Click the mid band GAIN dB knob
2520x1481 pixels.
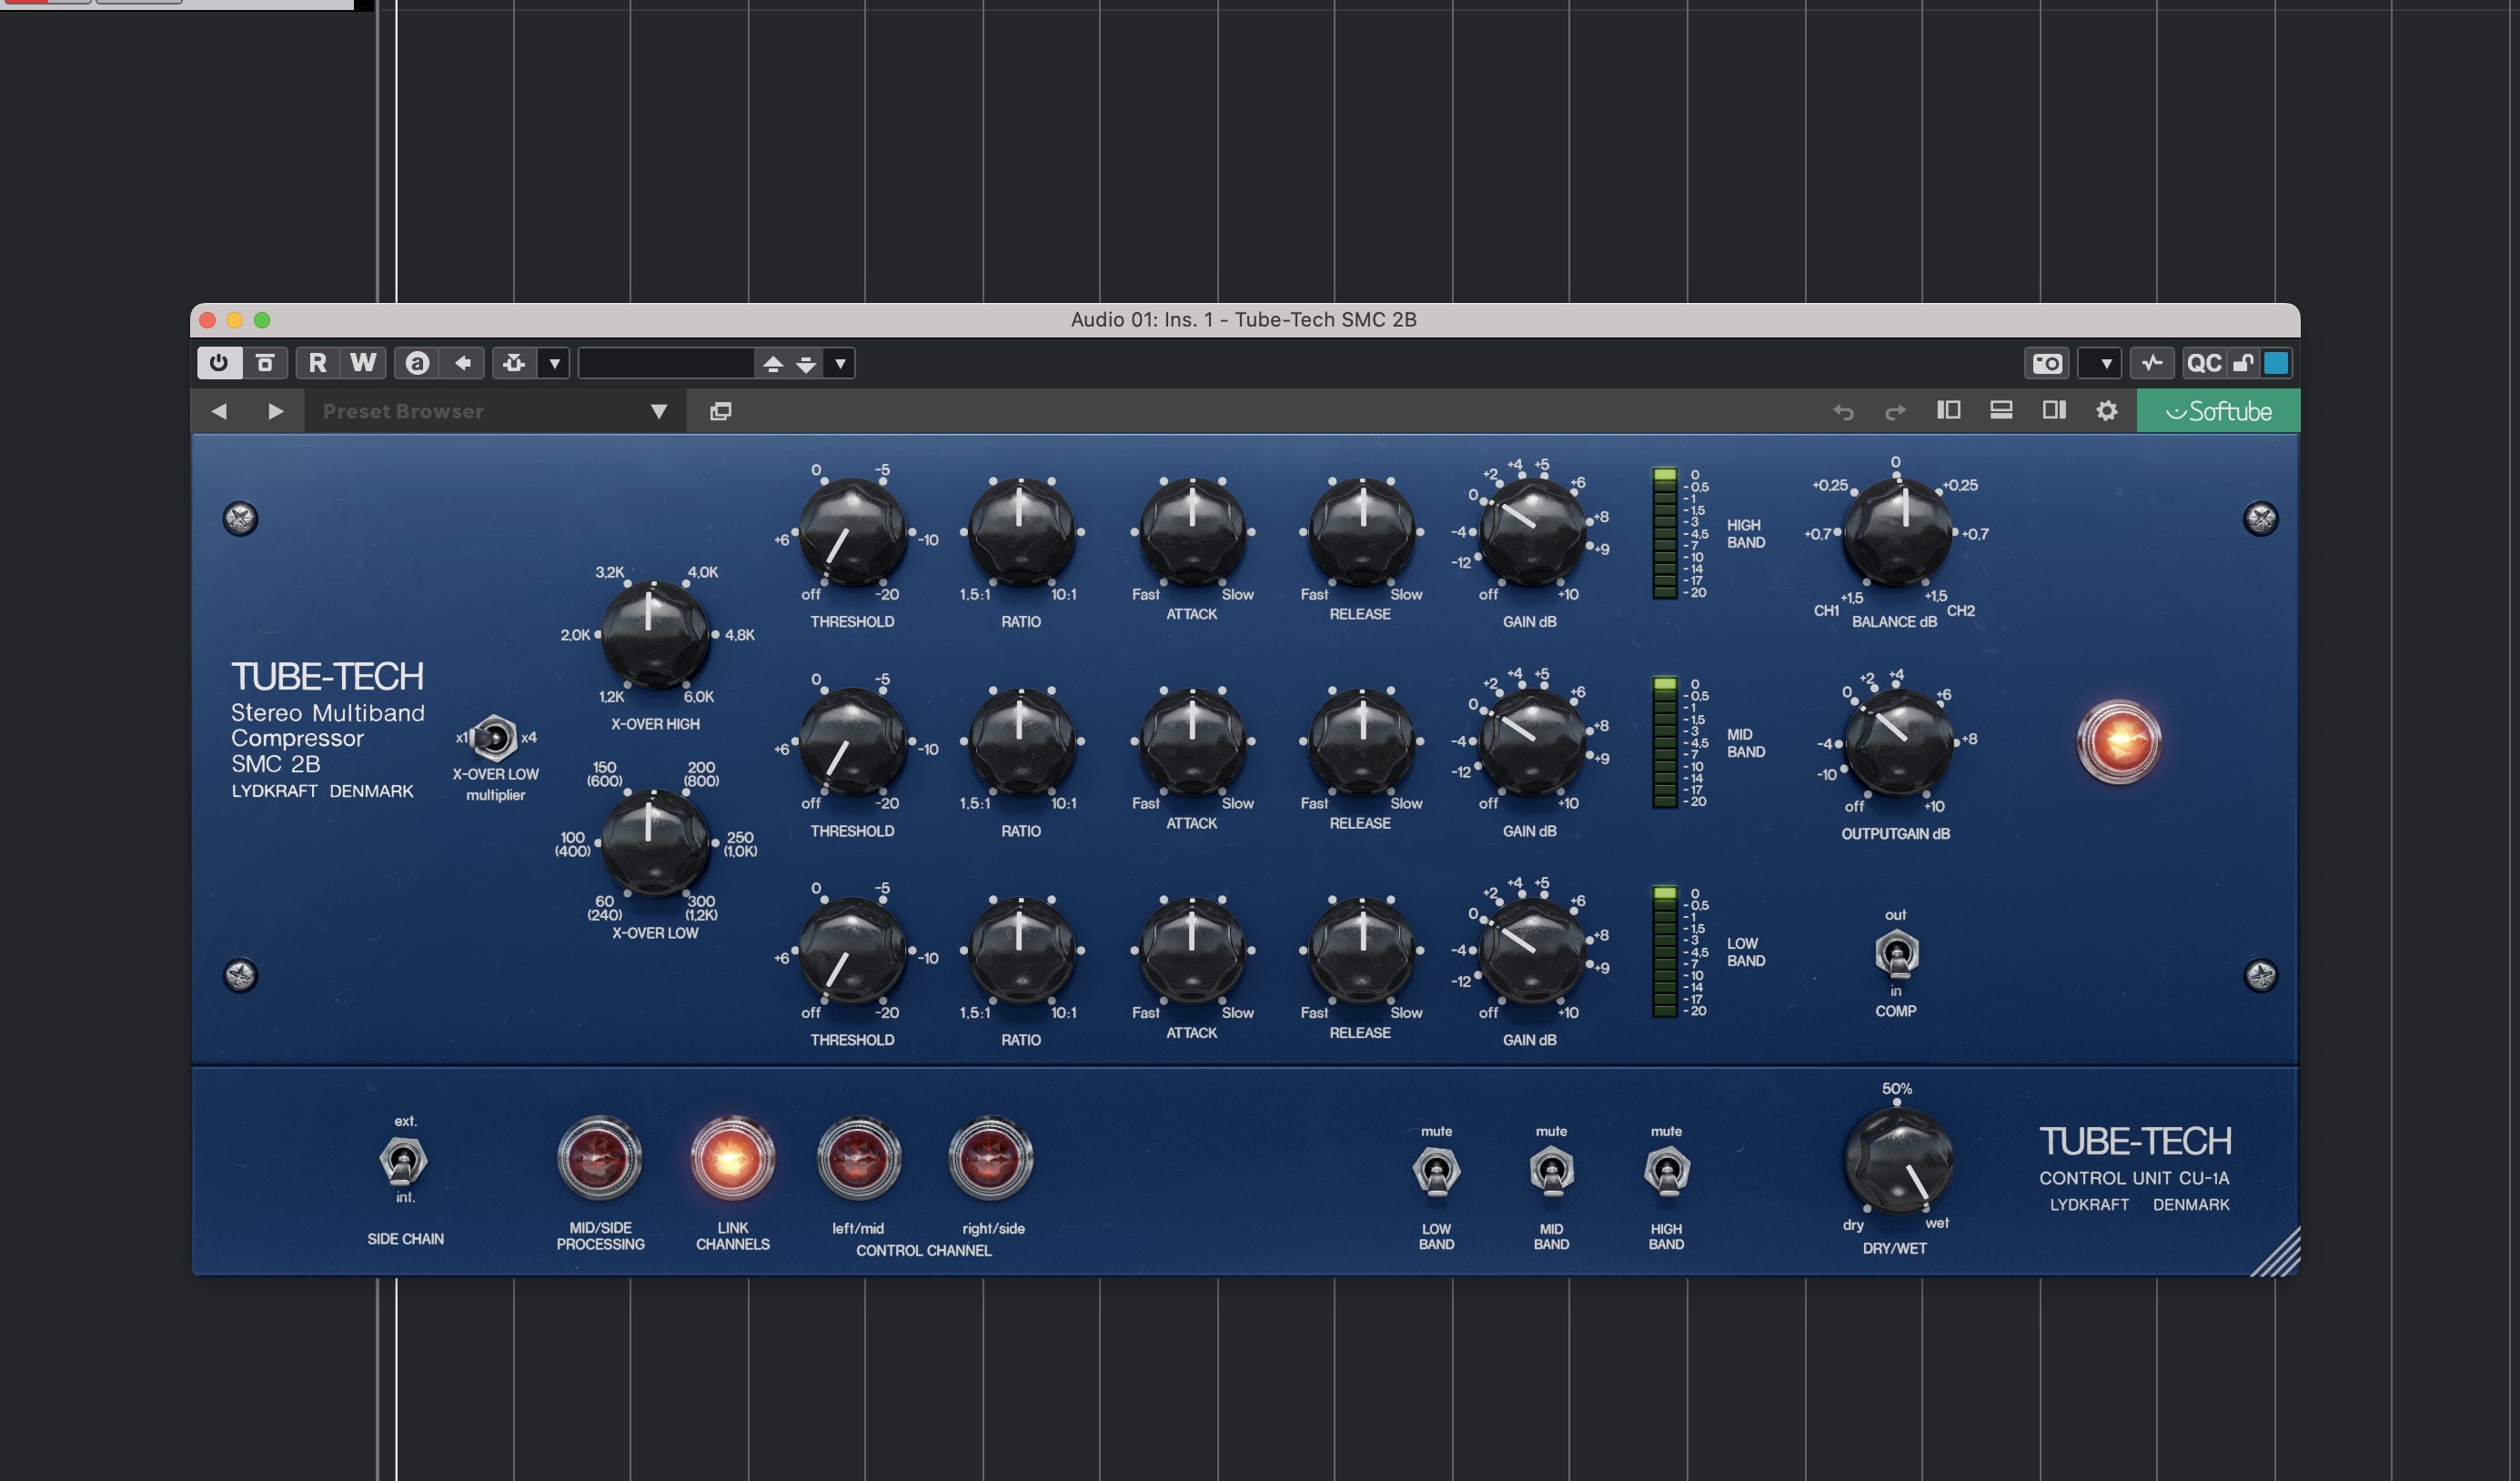pyautogui.click(x=1531, y=741)
